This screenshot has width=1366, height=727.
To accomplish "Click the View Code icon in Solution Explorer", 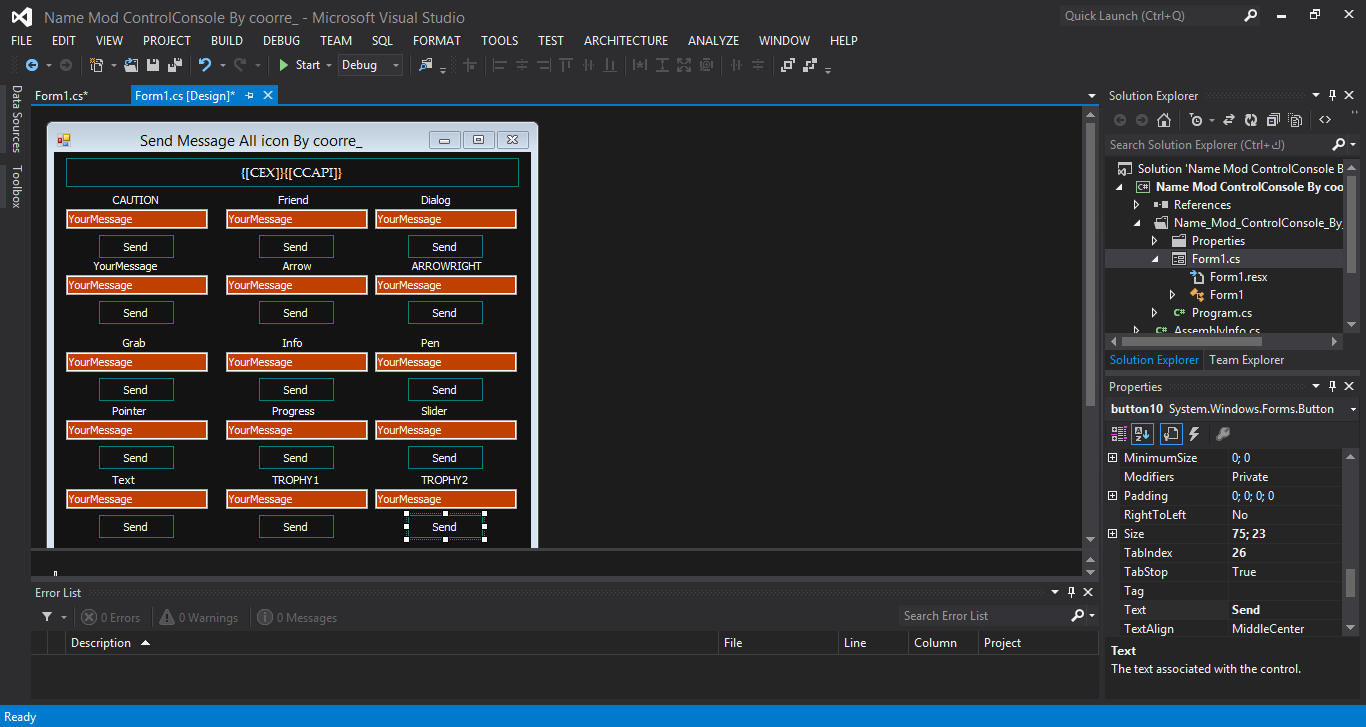I will pyautogui.click(x=1325, y=120).
